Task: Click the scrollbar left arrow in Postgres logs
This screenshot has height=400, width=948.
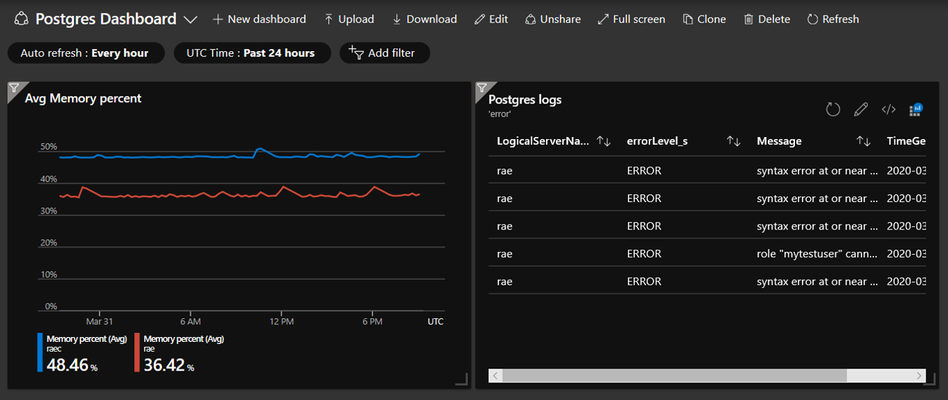Action: 494,376
